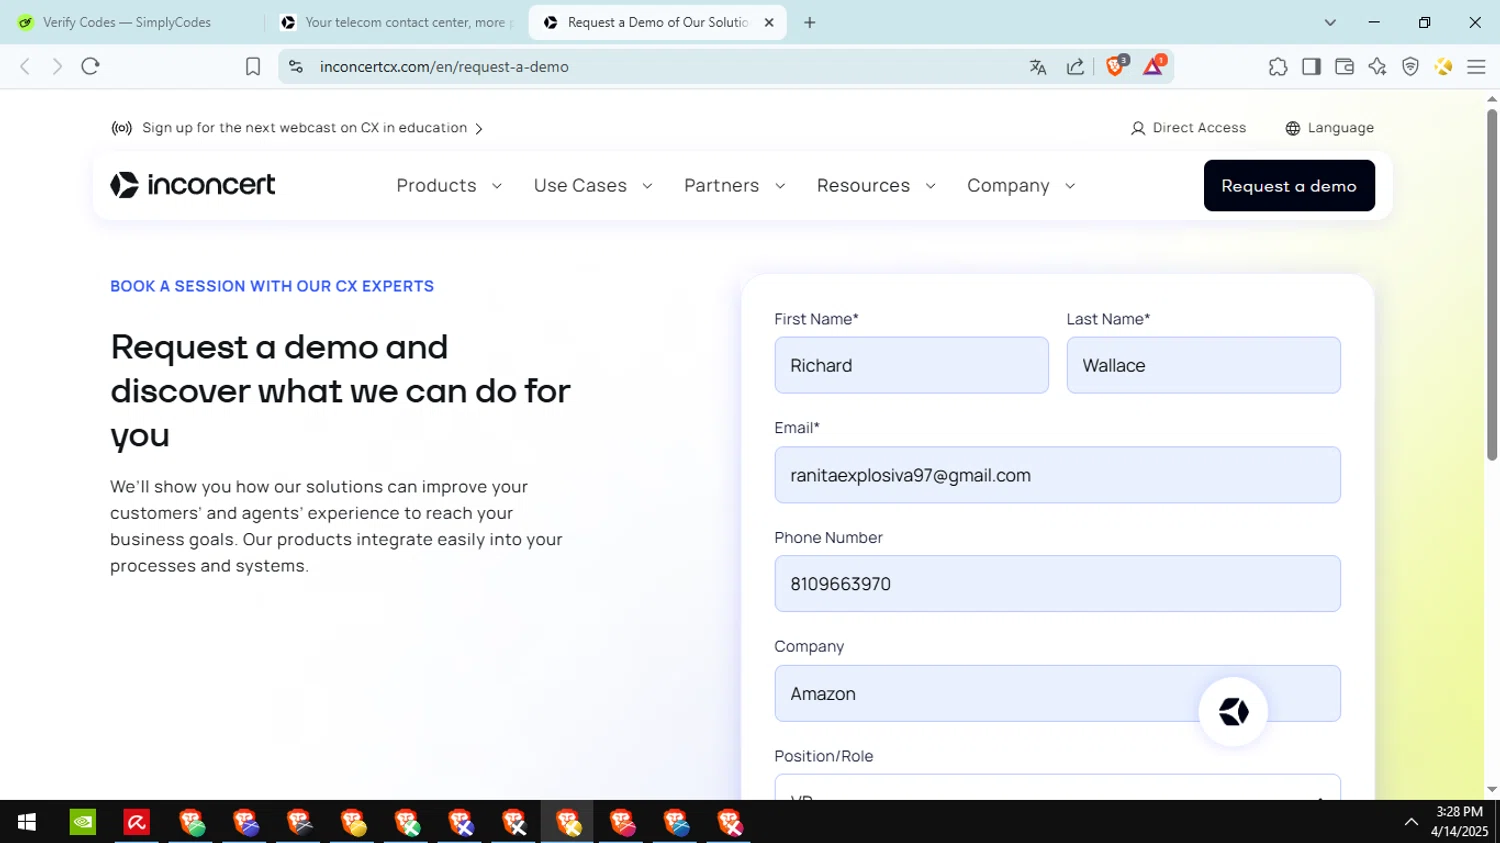Open Leo AI sparkle icon
Viewport: 1500px width, 843px height.
1377,67
